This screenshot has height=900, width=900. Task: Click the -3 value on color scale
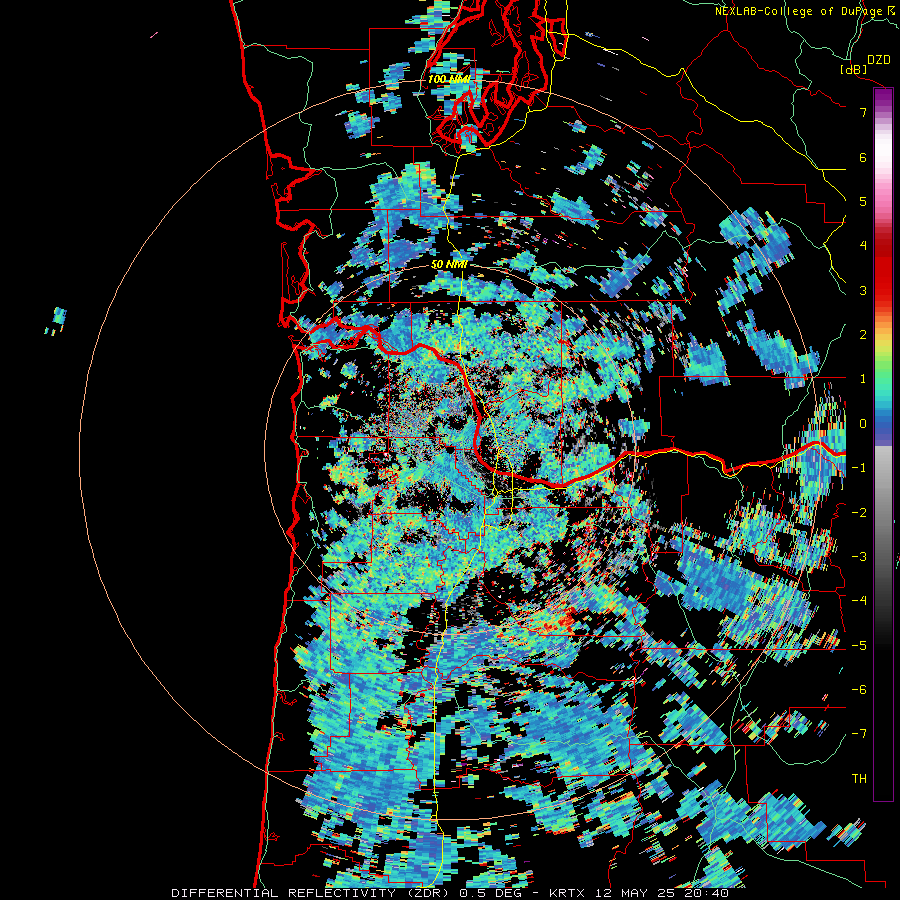[x=859, y=557]
